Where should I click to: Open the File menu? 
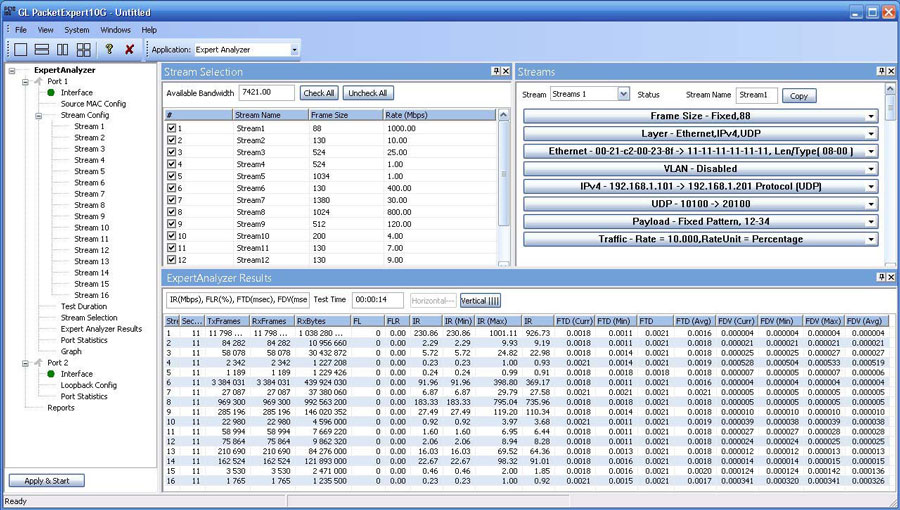(x=21, y=30)
